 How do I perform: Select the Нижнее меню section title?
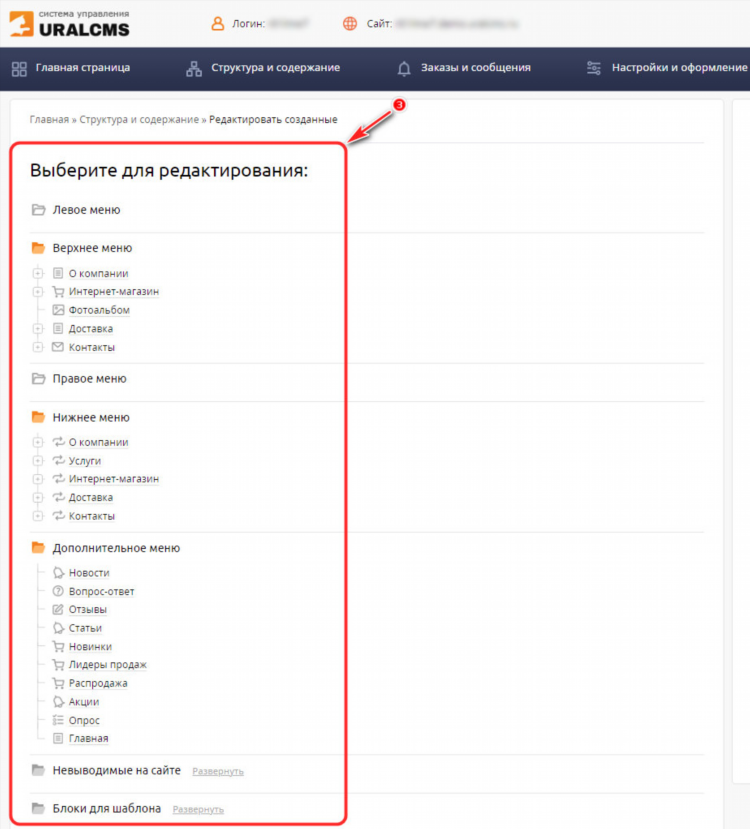tap(91, 417)
